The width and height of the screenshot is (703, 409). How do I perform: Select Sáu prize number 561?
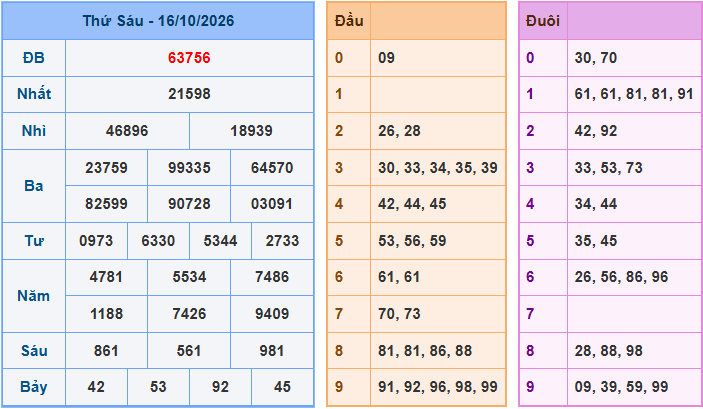[x=189, y=351]
